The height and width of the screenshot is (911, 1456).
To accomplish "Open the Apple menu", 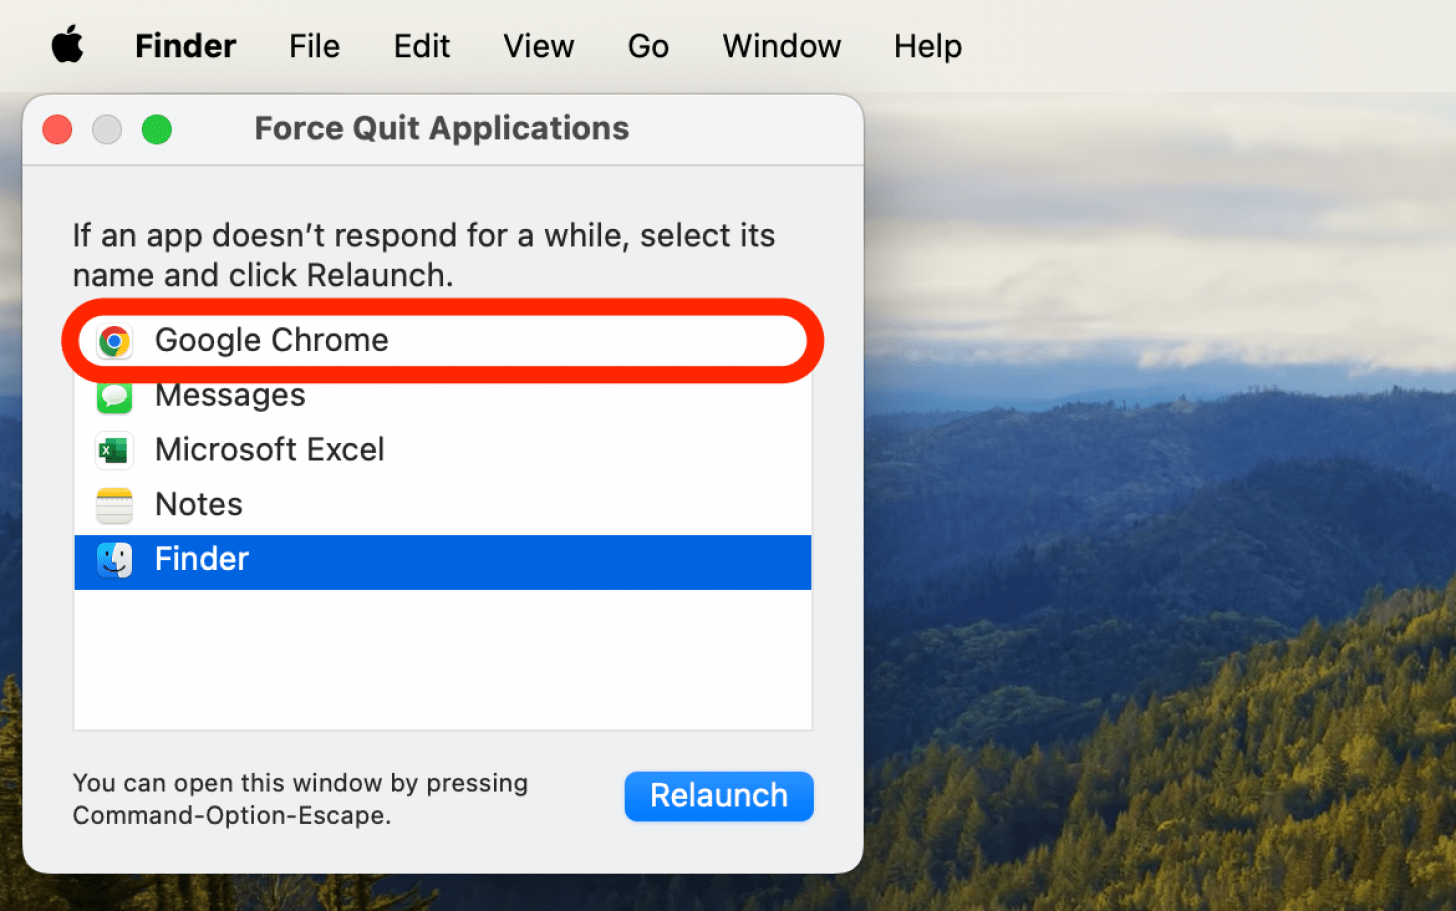I will coord(67,46).
